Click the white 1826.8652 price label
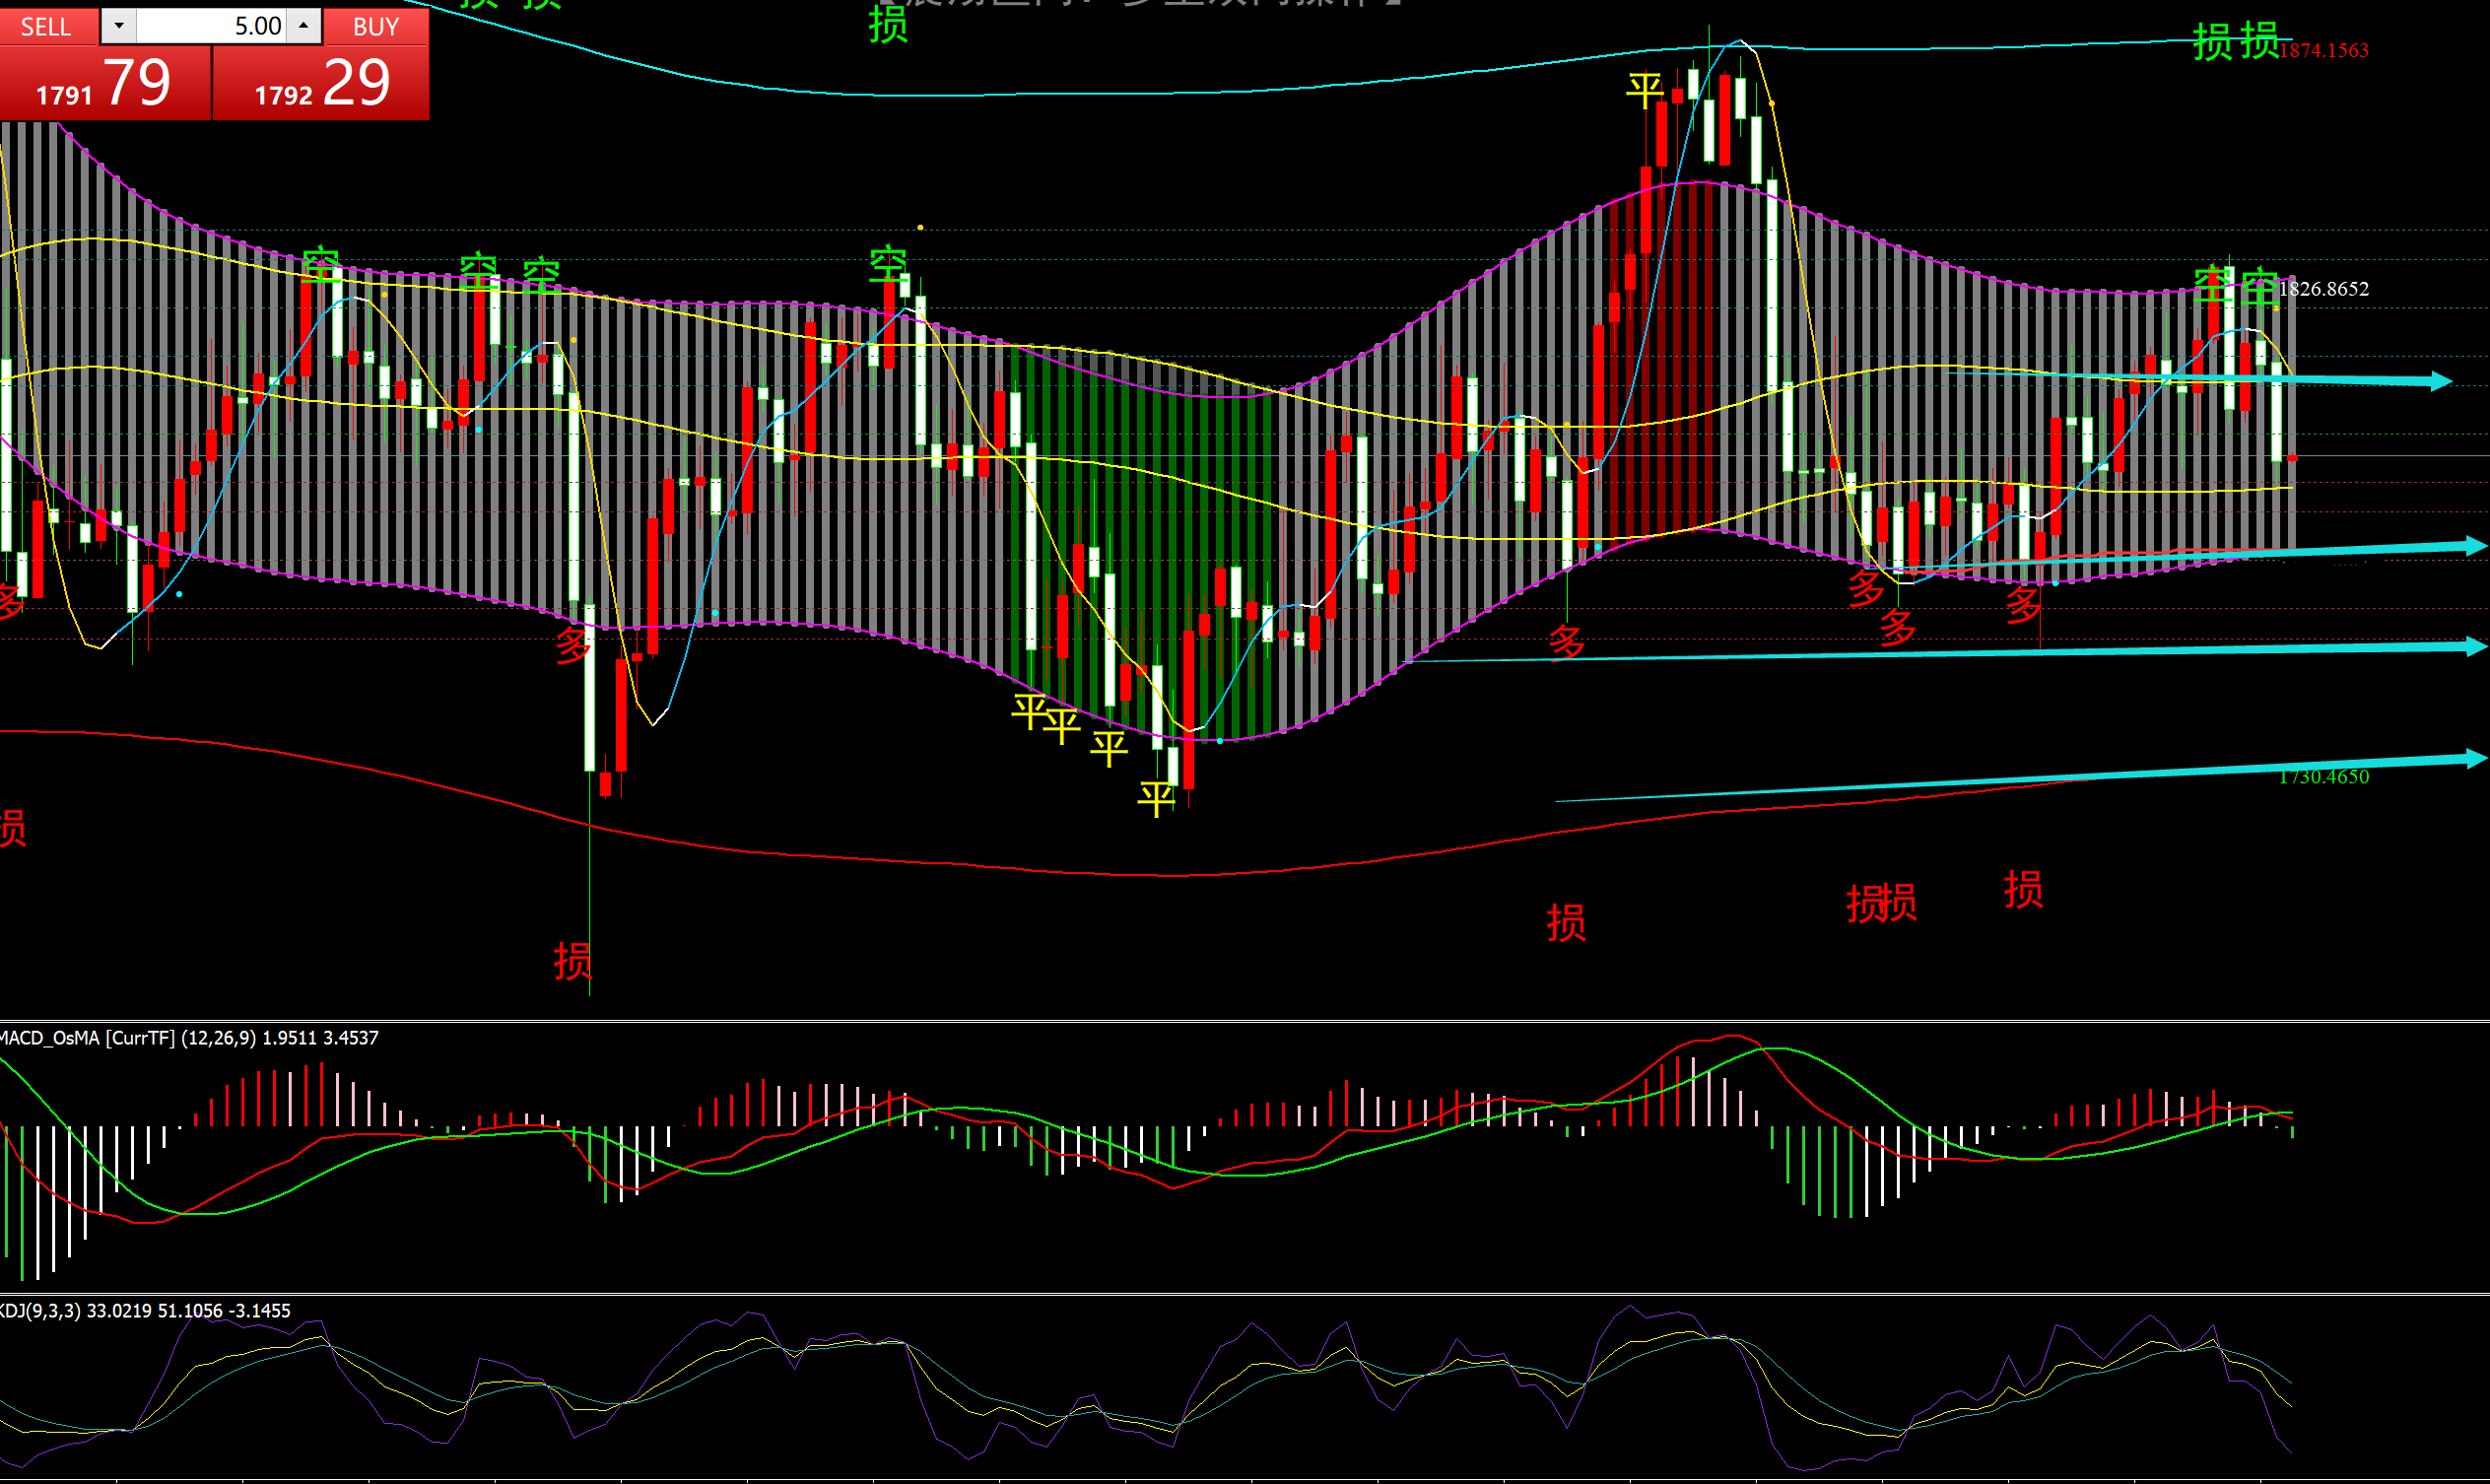This screenshot has height=1484, width=2490. (x=2323, y=289)
